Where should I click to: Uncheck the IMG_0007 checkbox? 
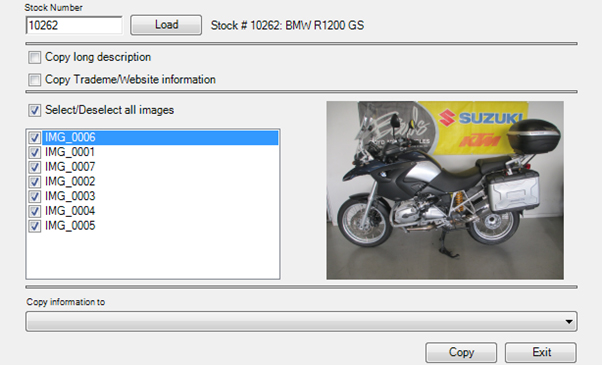(35, 167)
